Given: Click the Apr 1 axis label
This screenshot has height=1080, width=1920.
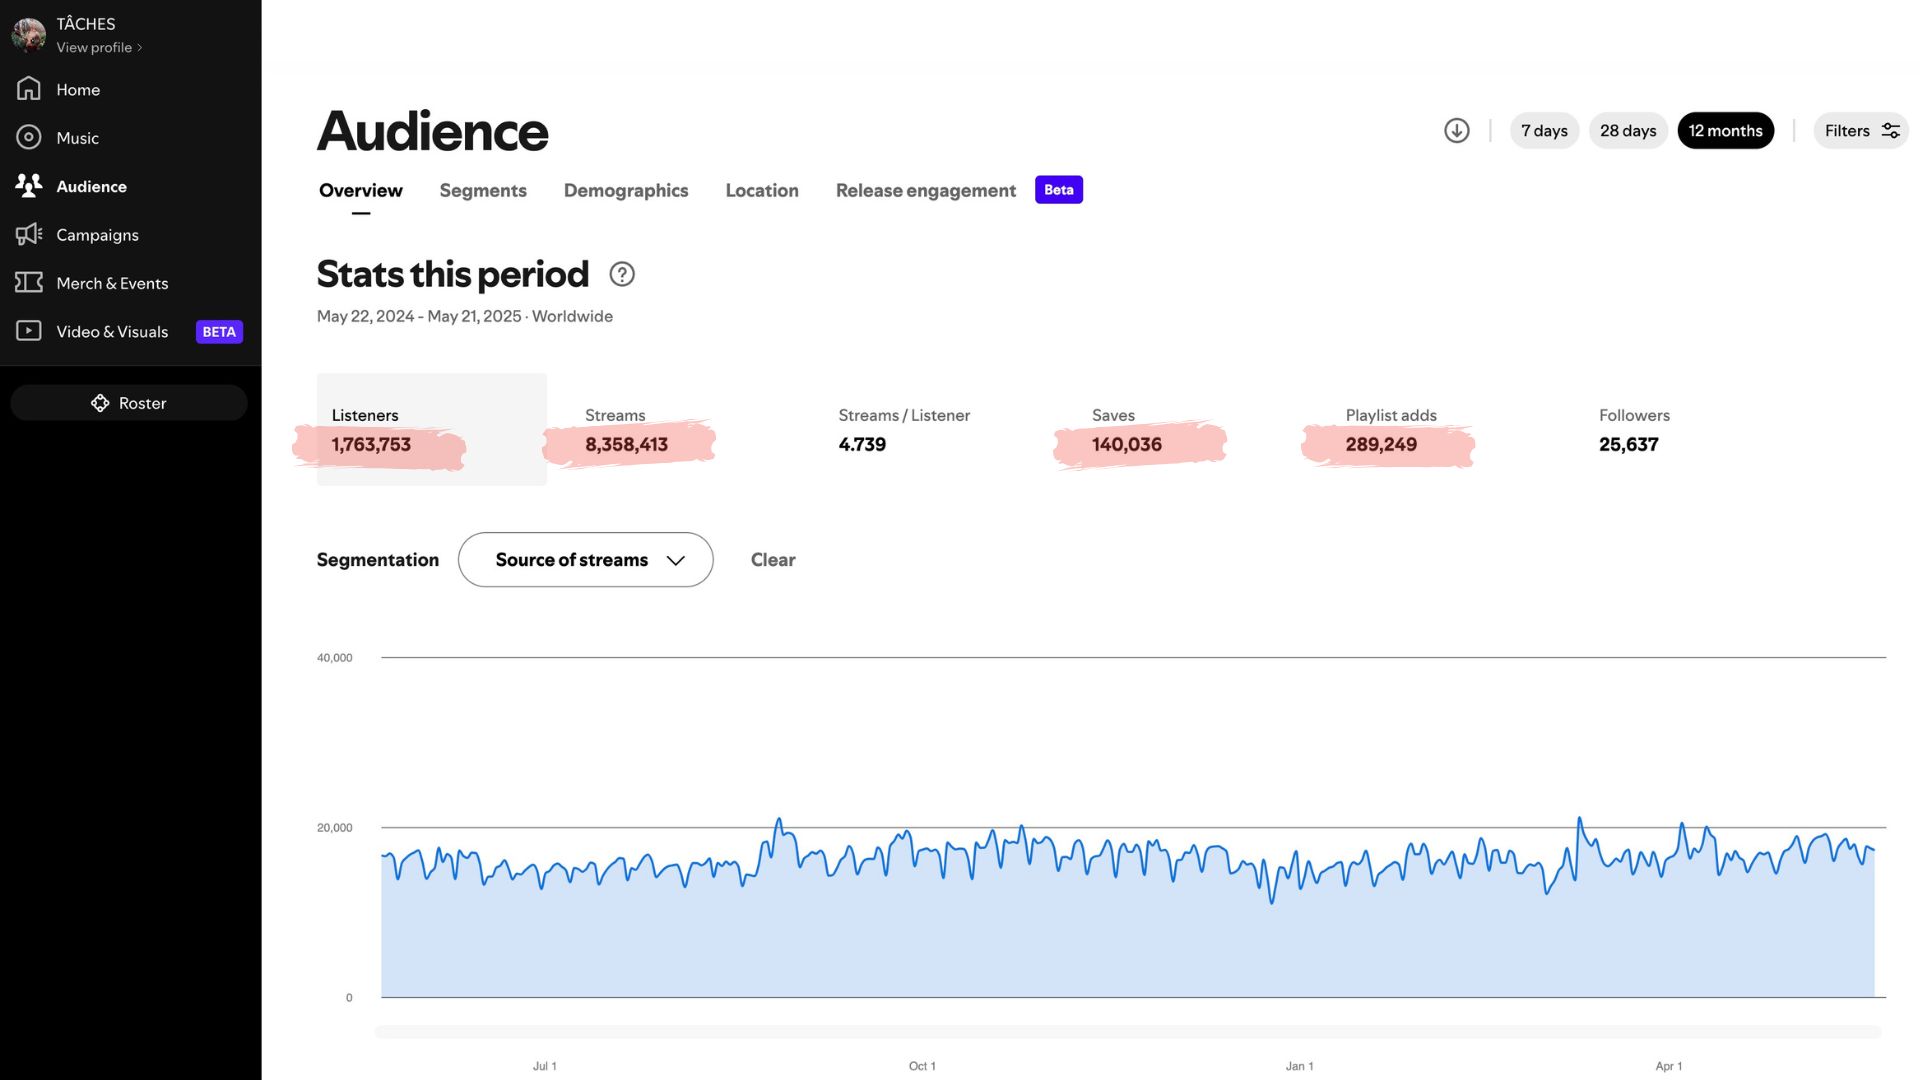Looking at the screenshot, I should tap(1669, 1066).
